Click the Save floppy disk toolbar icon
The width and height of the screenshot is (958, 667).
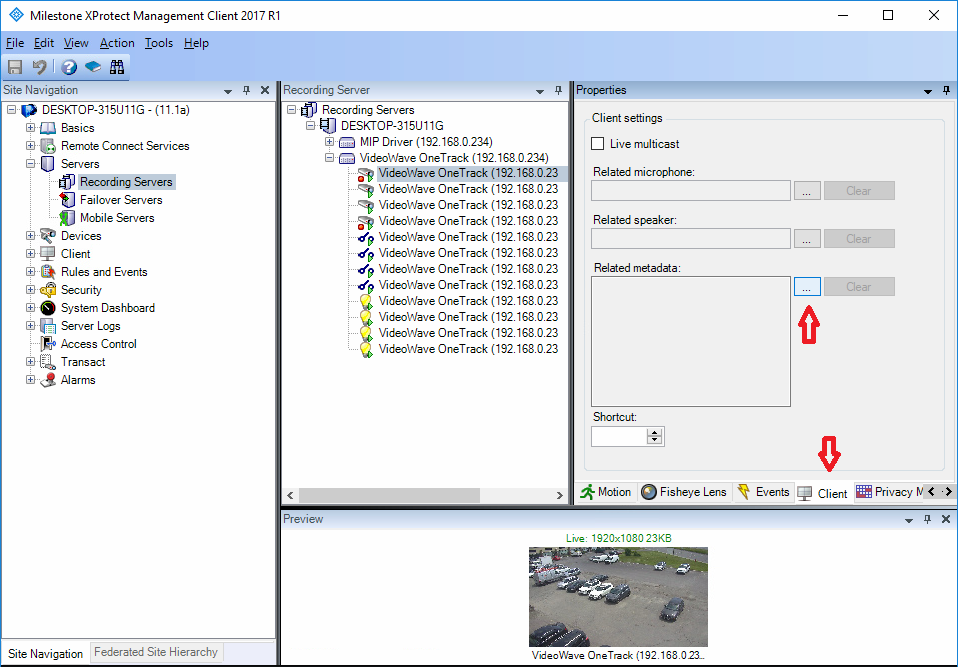point(15,67)
